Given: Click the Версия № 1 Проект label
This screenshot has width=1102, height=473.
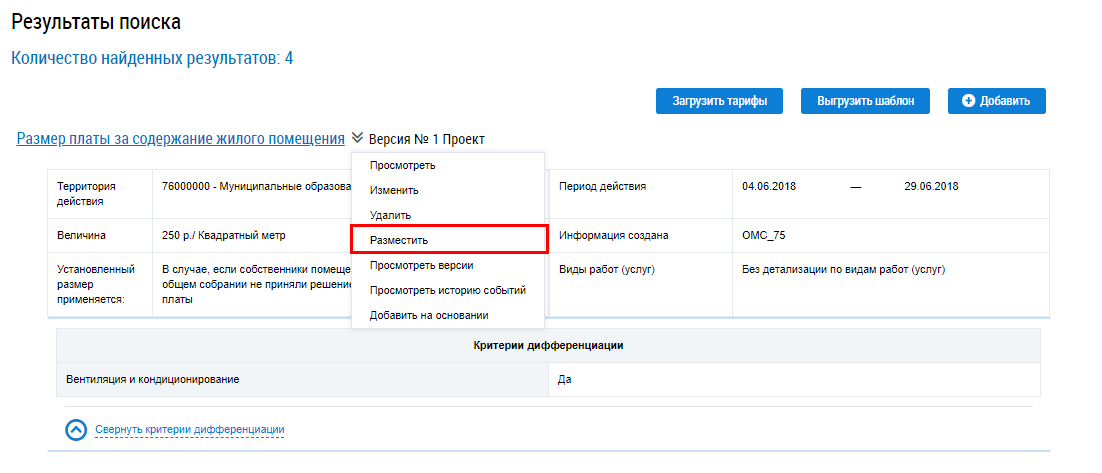Looking at the screenshot, I should click(426, 140).
